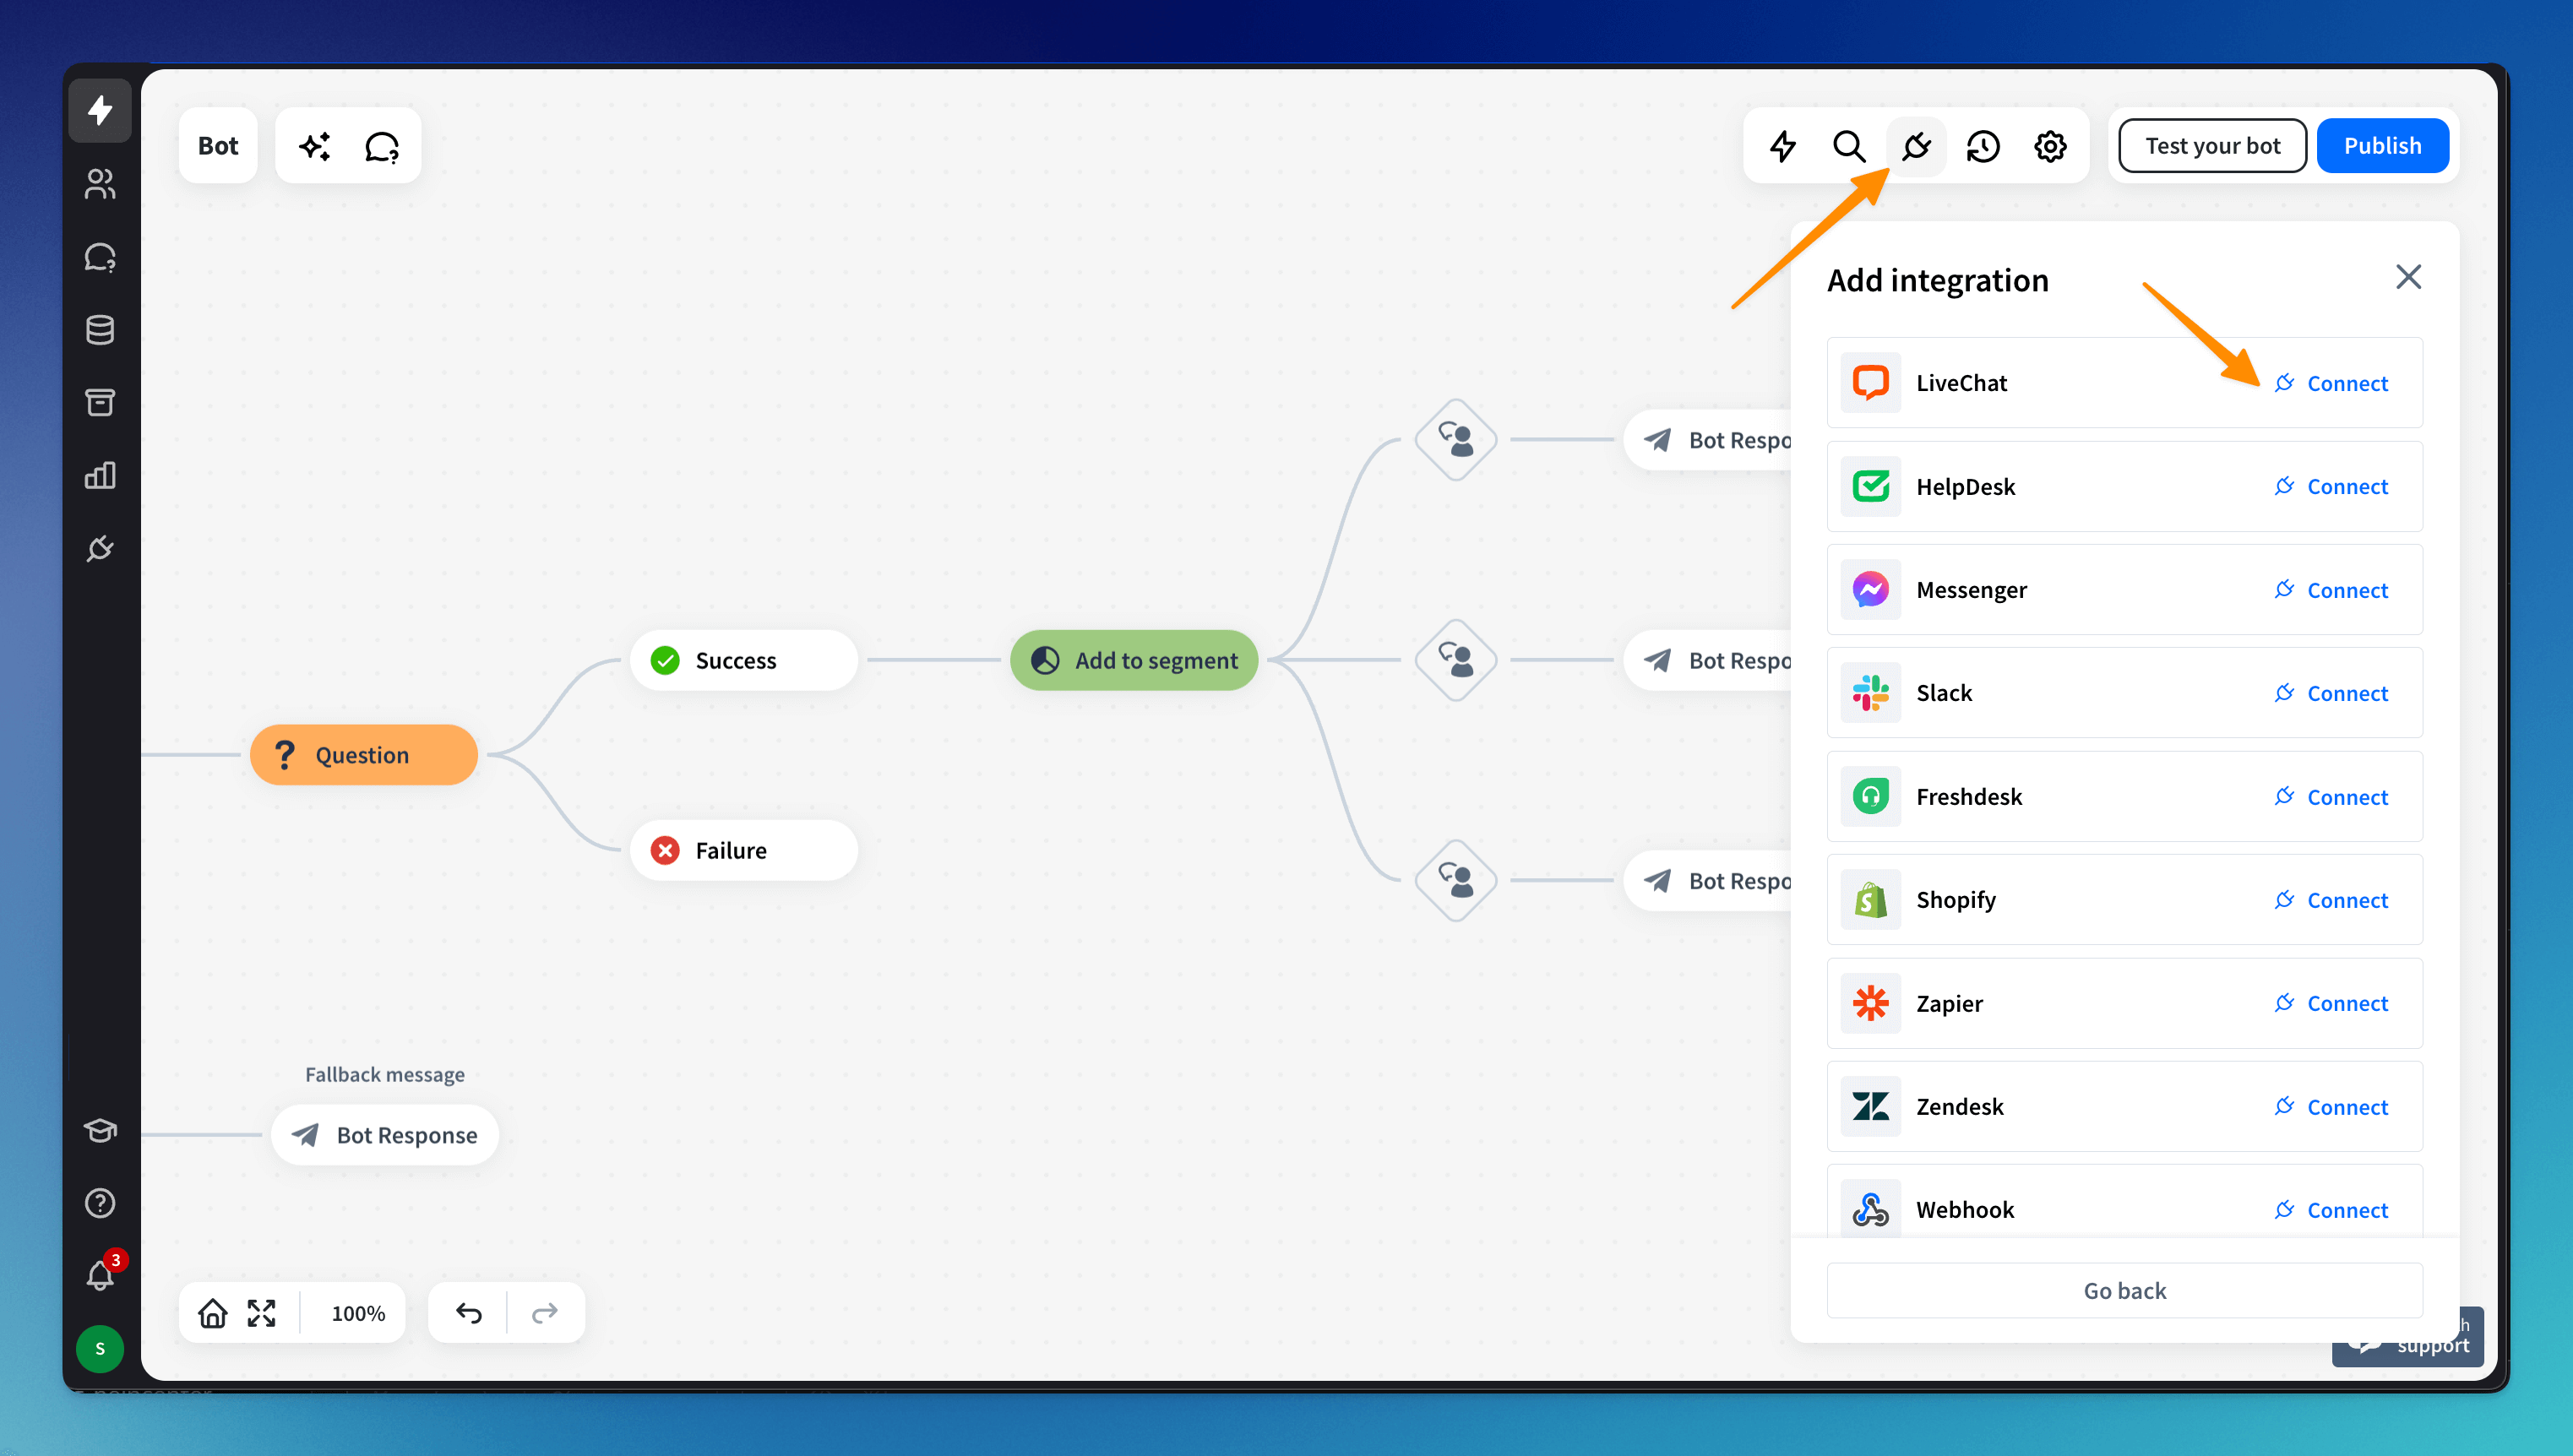Image resolution: width=2573 pixels, height=1456 pixels.
Task: Click the database icon in the sidebar
Action: point(100,330)
